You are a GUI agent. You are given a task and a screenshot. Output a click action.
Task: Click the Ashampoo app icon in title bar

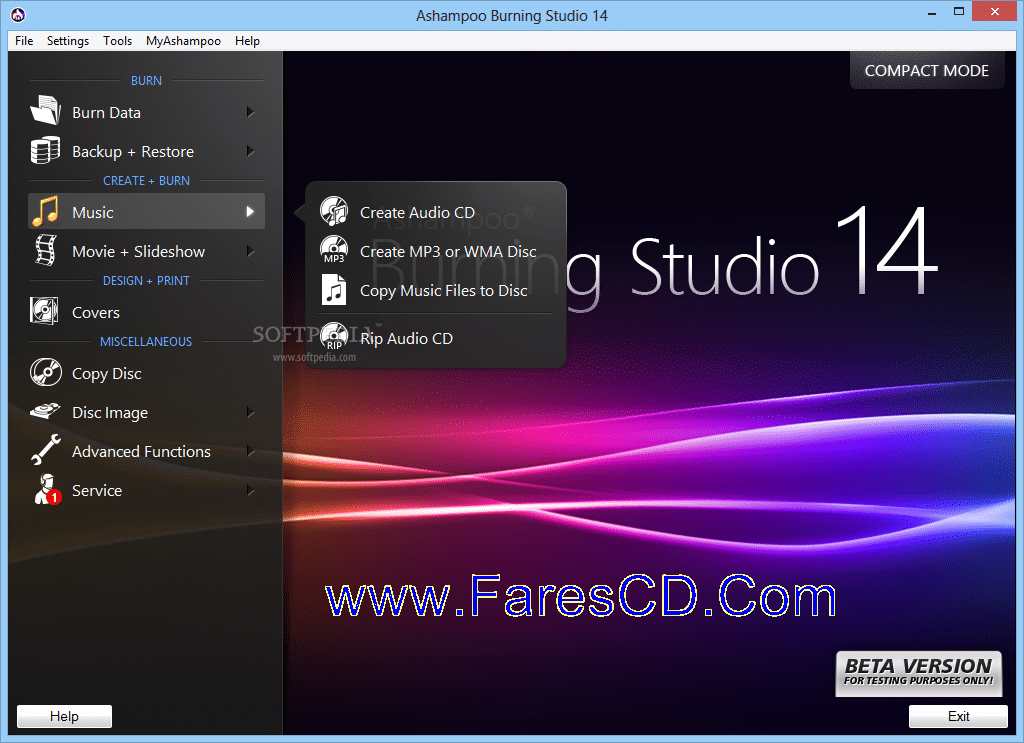click(18, 14)
